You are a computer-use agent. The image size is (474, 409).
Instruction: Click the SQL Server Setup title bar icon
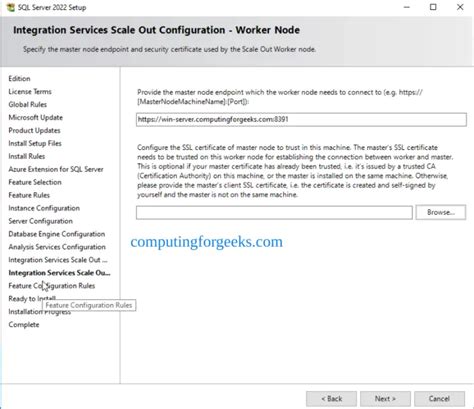point(11,7)
